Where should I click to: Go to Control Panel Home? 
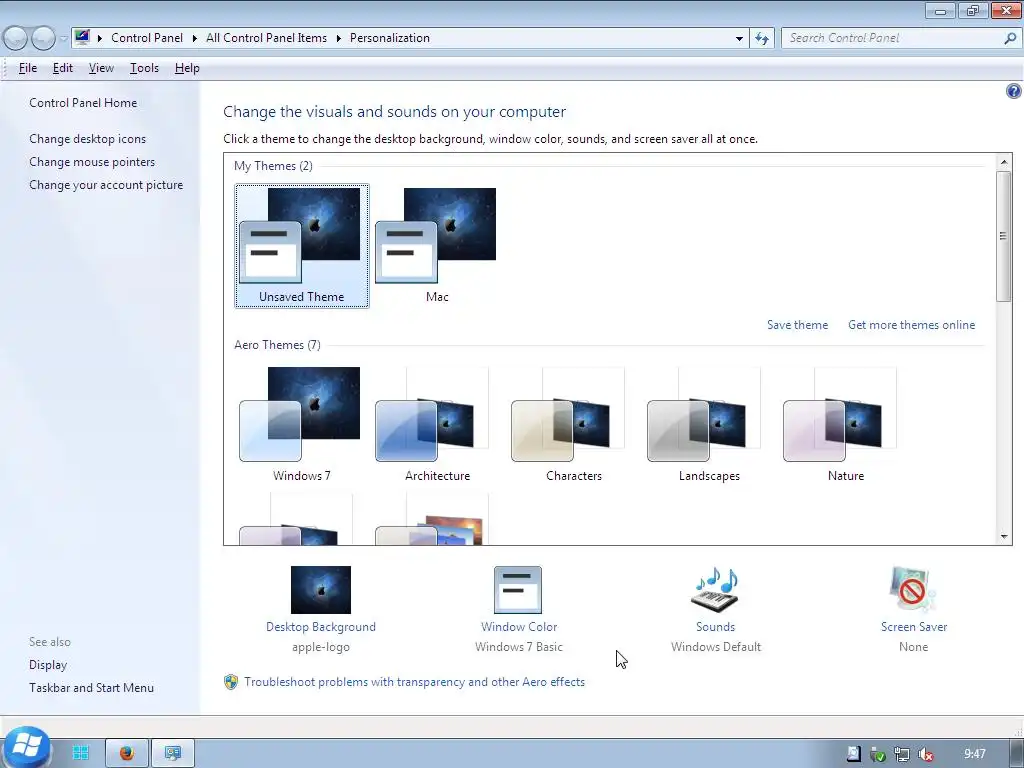click(83, 103)
